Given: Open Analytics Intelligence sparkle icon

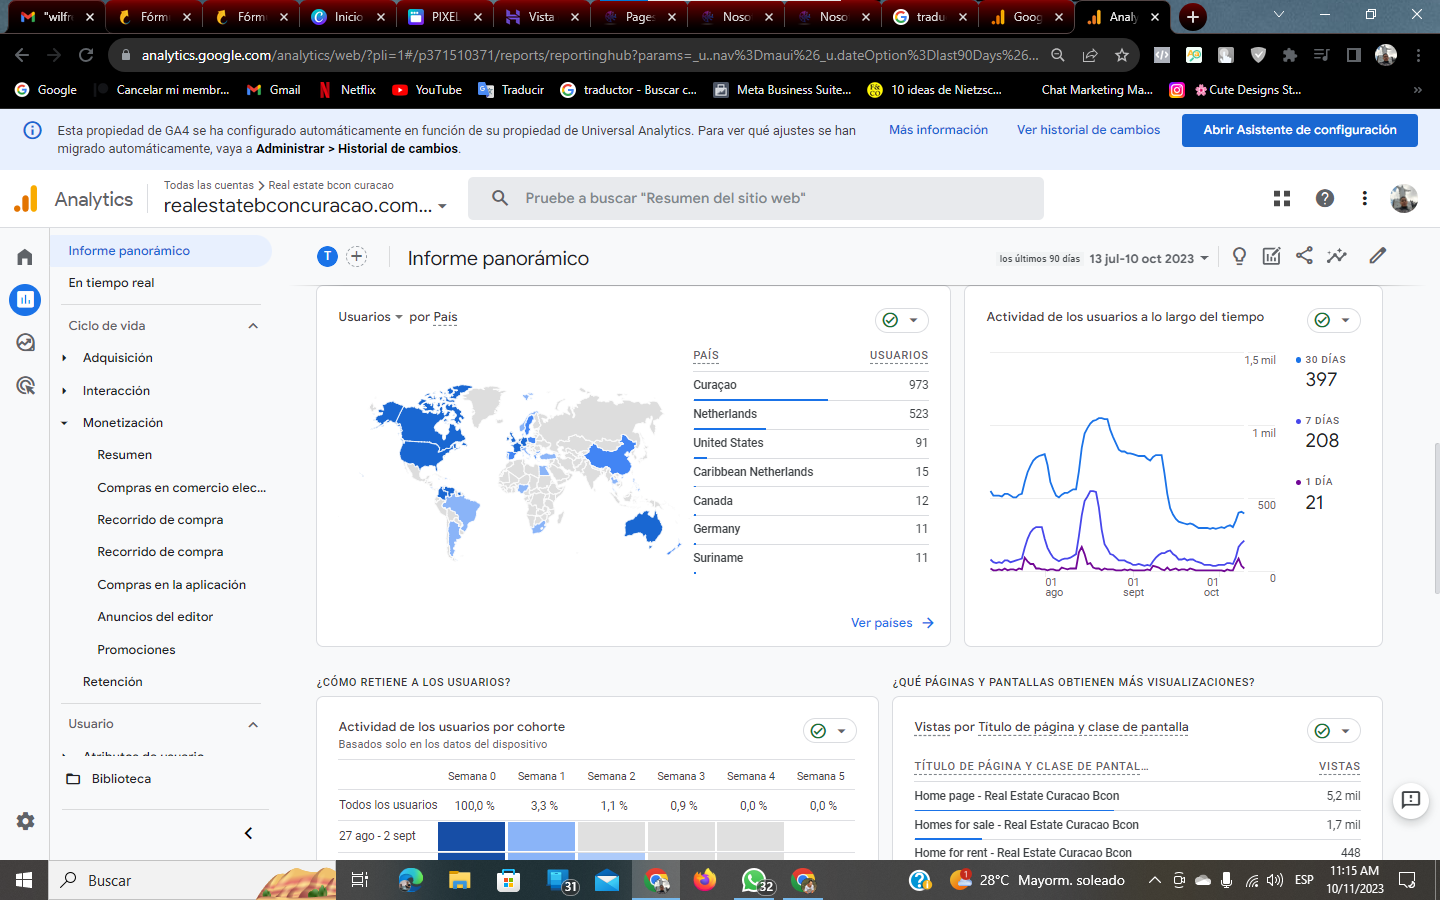Looking at the screenshot, I should pyautogui.click(x=1337, y=256).
